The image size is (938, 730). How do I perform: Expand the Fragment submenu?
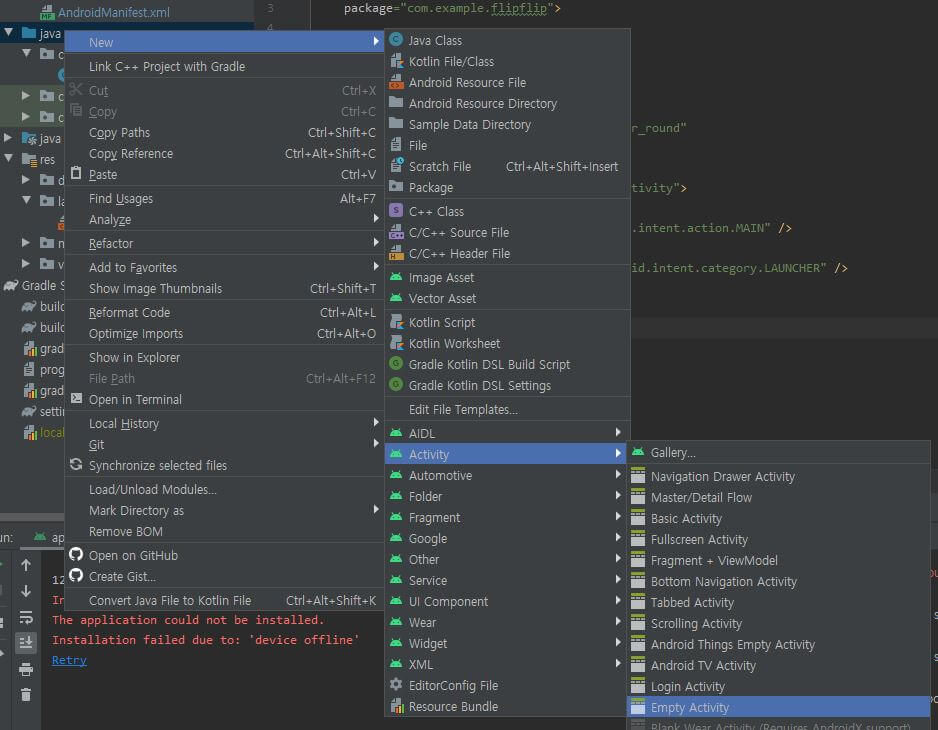[x=507, y=518]
